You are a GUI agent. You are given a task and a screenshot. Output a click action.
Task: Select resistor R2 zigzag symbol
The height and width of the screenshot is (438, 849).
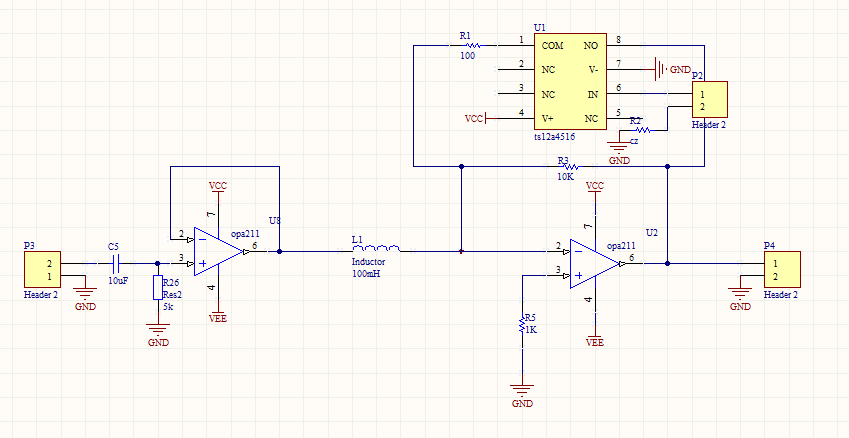(x=644, y=130)
